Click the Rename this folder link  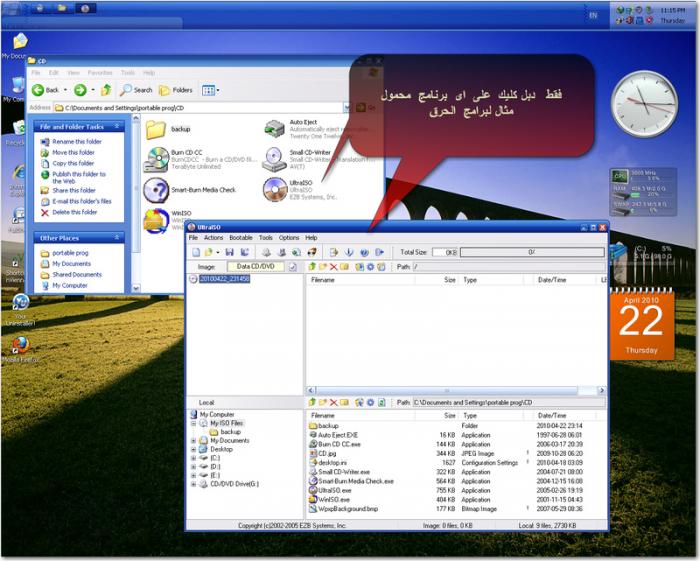coord(77,142)
